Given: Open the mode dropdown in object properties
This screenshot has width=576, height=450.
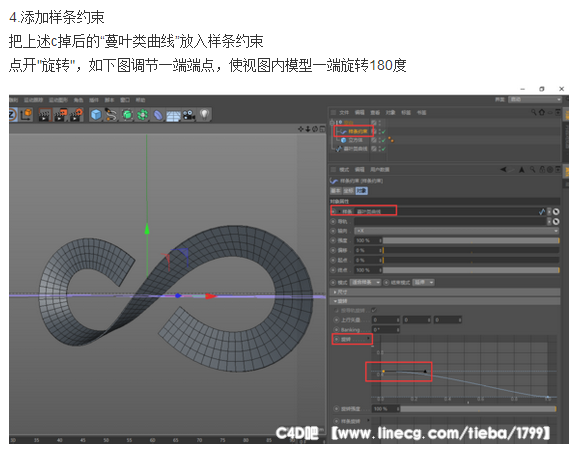Looking at the screenshot, I should click(x=365, y=282).
